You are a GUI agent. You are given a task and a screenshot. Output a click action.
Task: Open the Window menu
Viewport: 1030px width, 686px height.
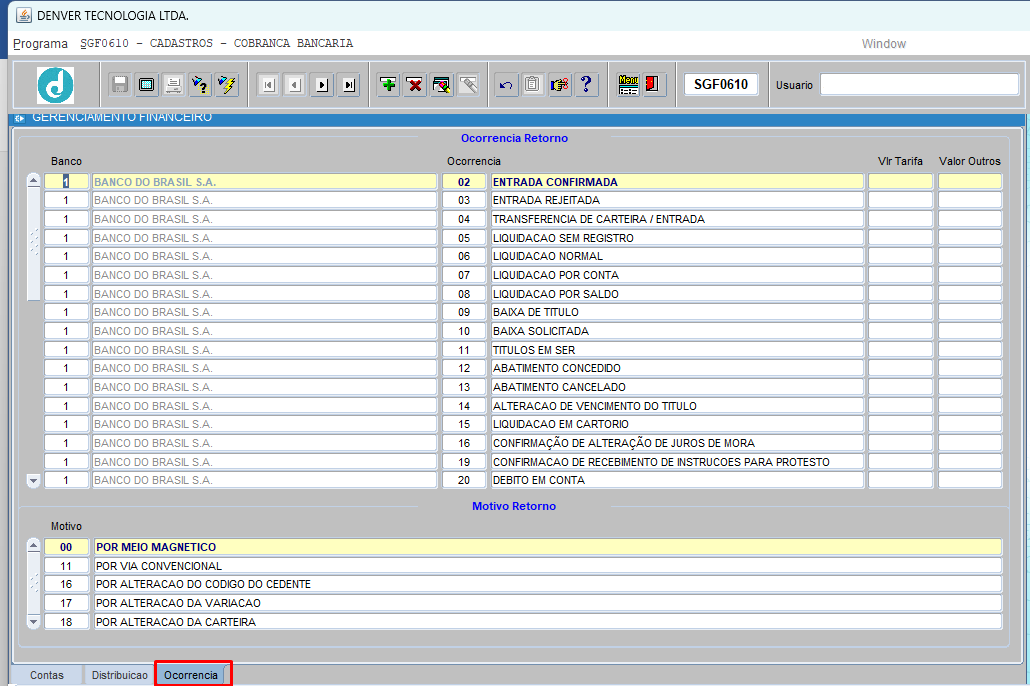pos(883,44)
